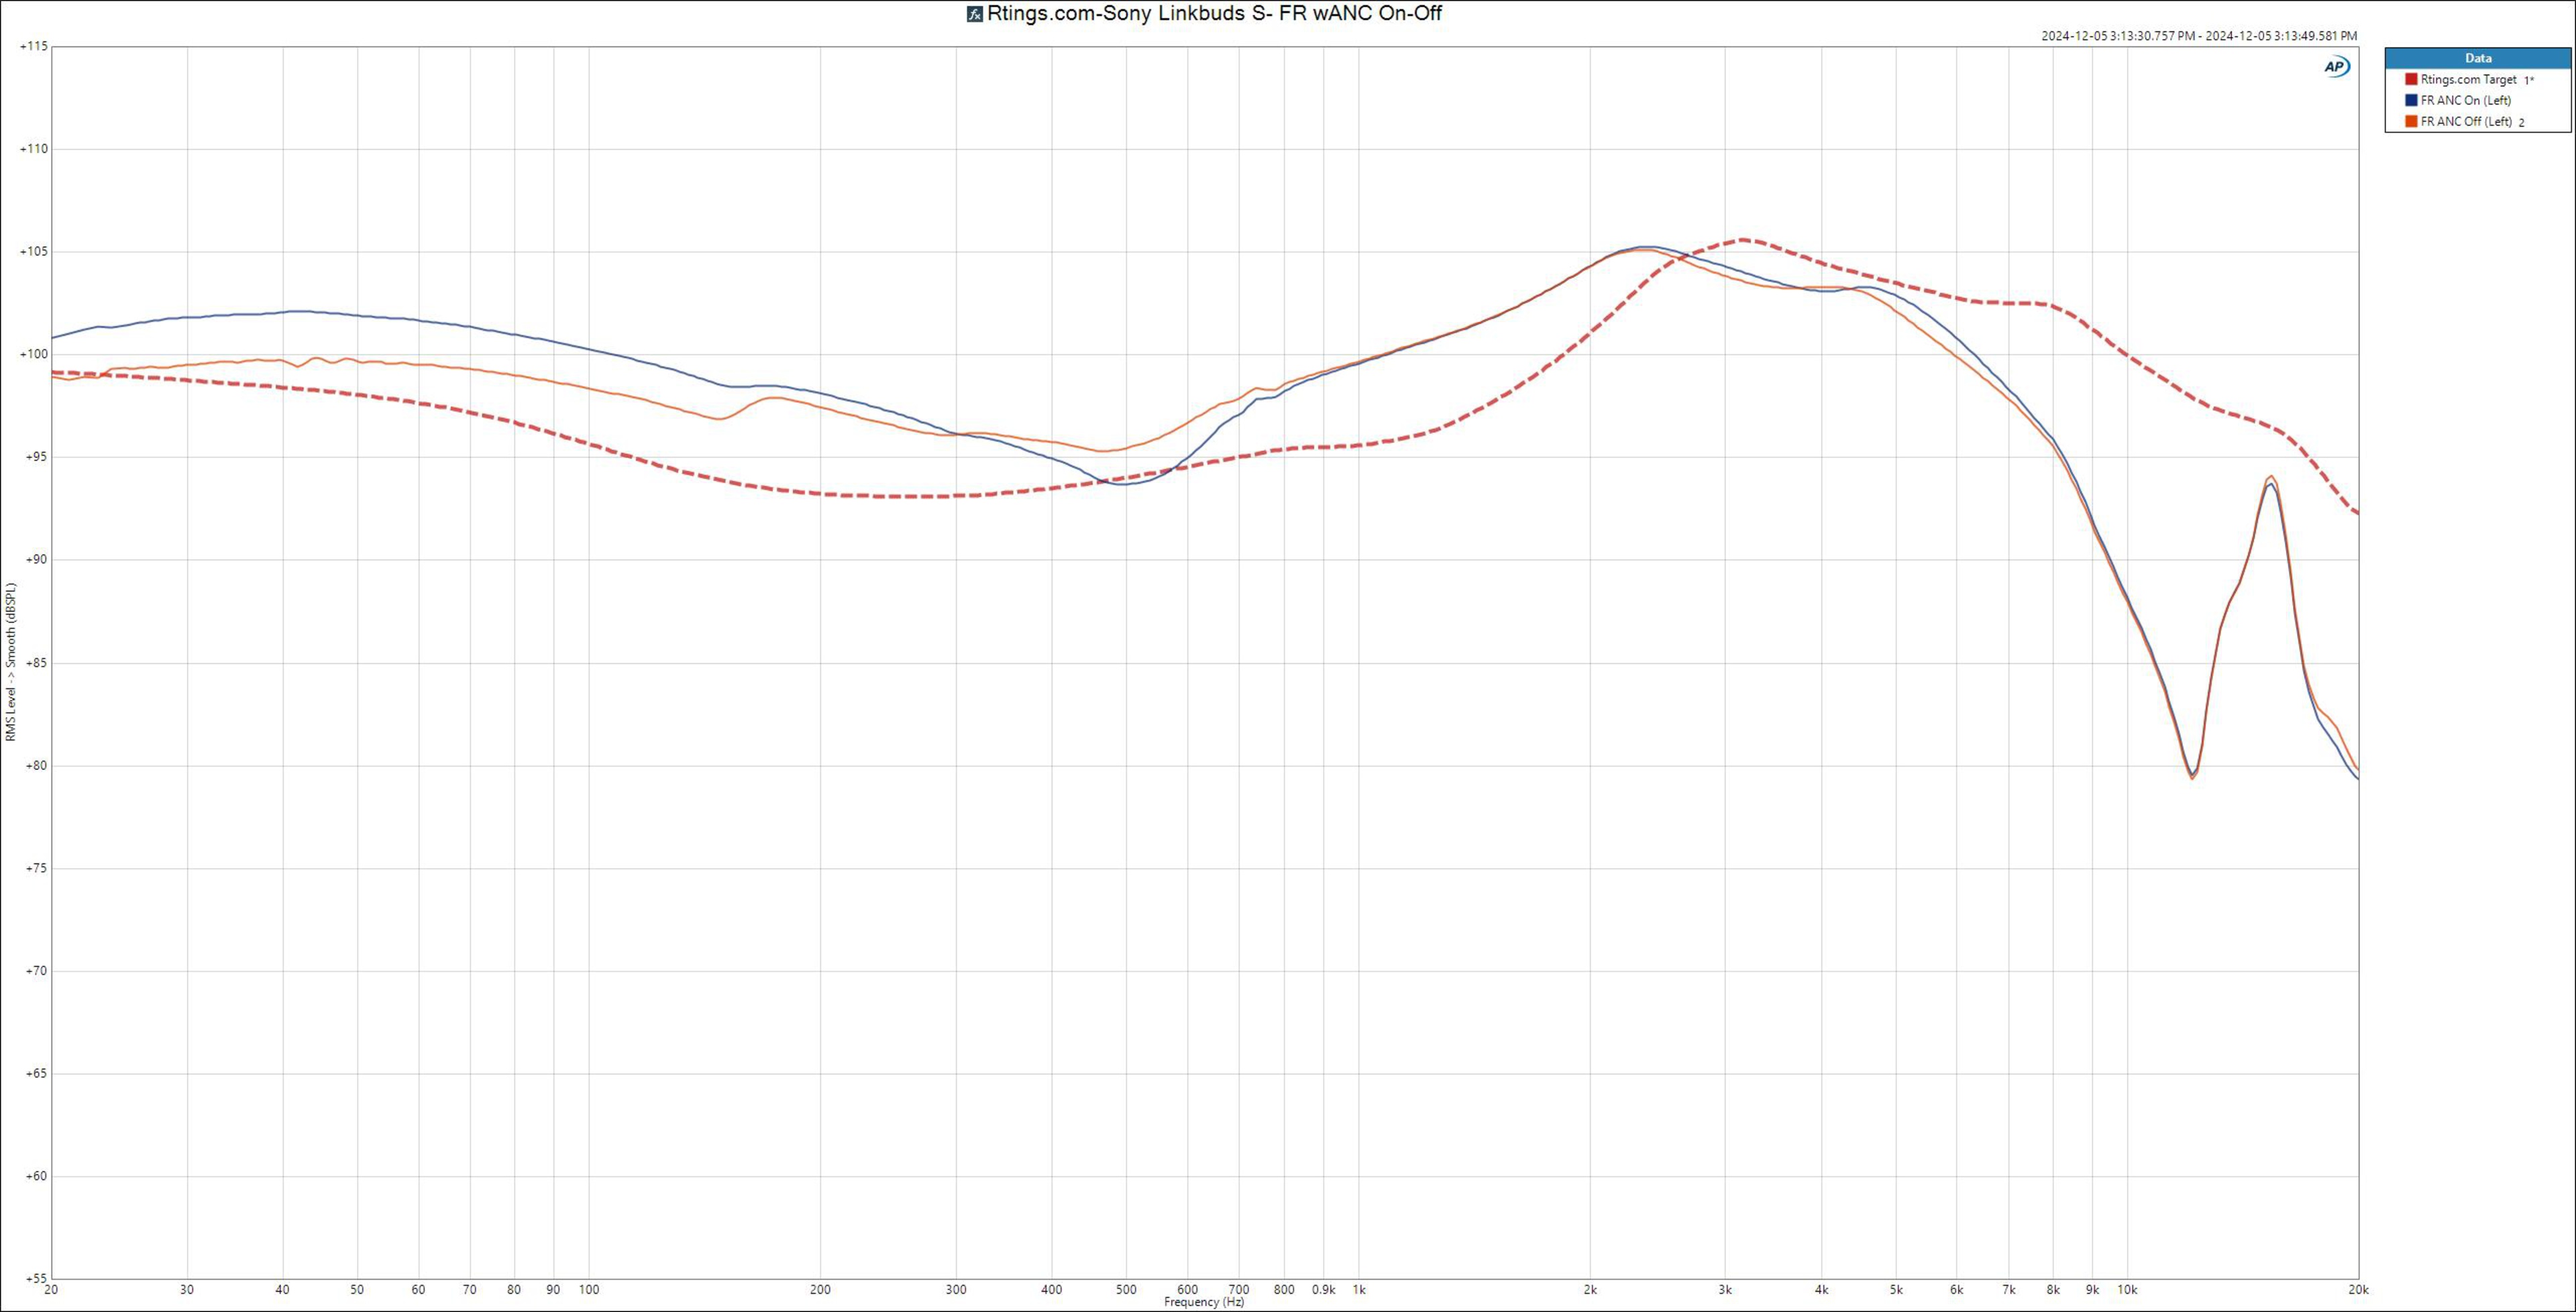Click the +115 Y-axis tick label
Image resolution: width=2576 pixels, height=1312 pixels.
pyautogui.click(x=33, y=46)
